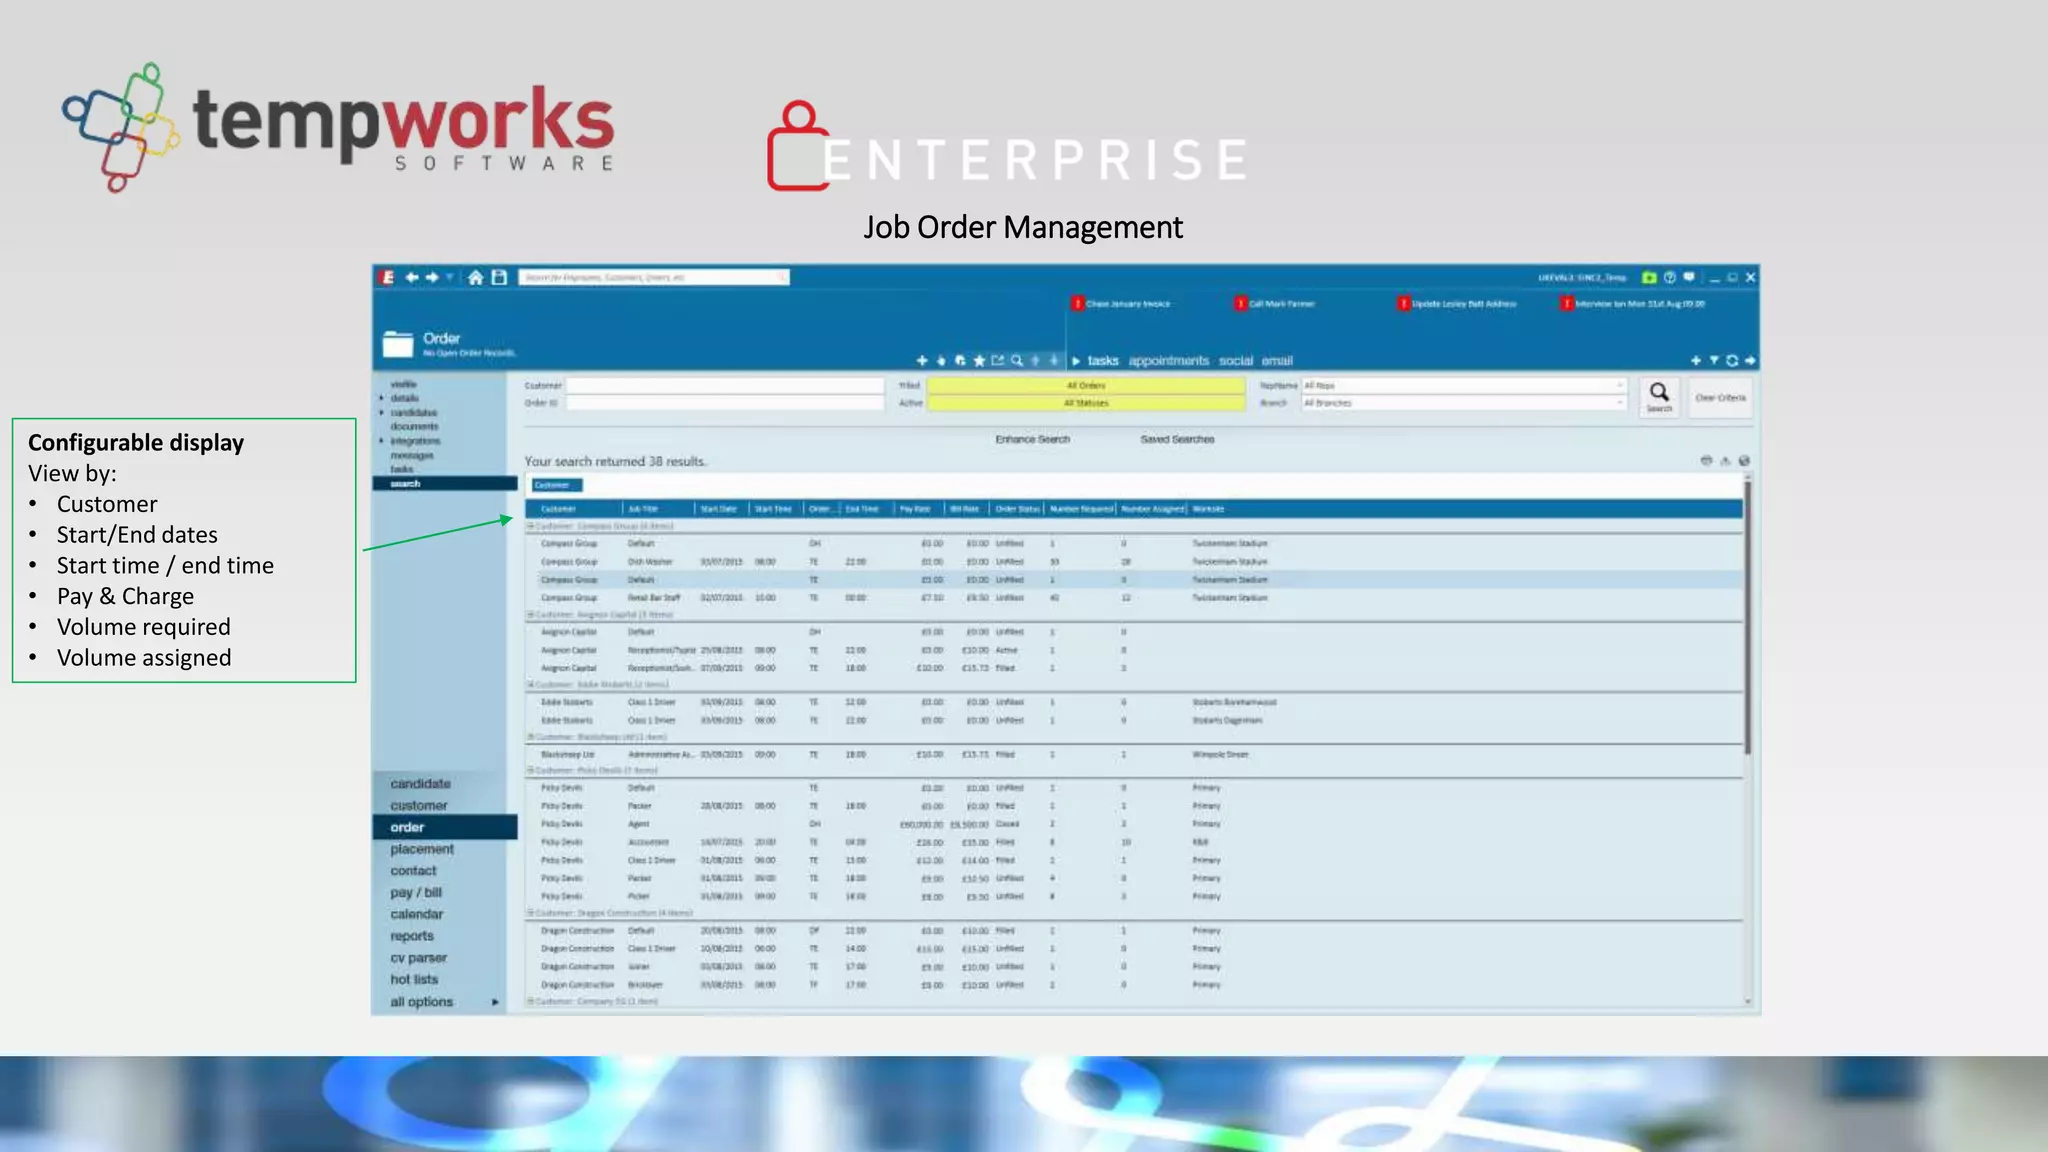Switch to the social tab

click(x=1236, y=361)
